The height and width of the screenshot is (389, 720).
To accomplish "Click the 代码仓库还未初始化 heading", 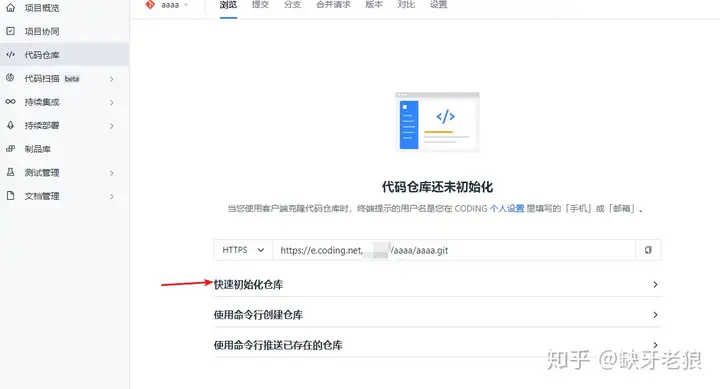I will tap(437, 187).
